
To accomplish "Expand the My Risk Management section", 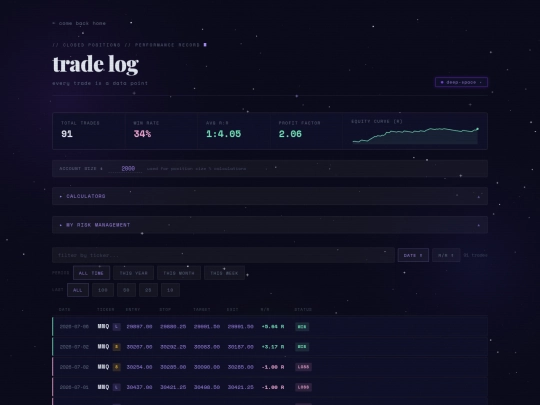I will point(270,225).
